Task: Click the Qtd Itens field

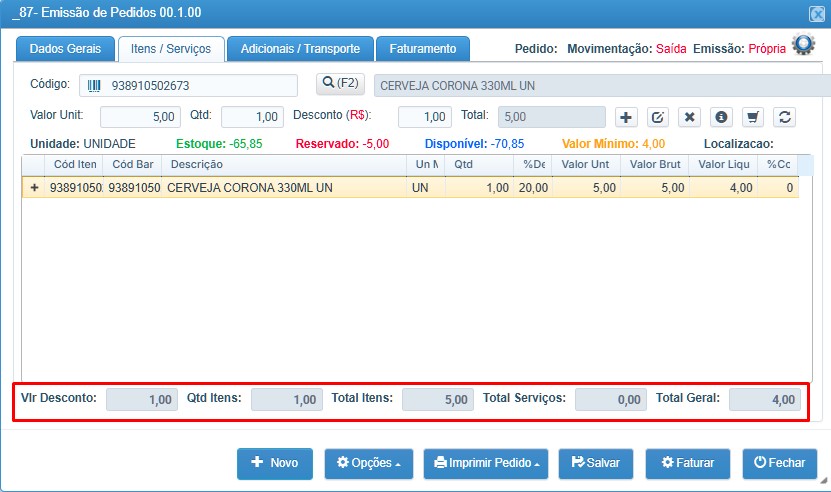Action: click(287, 400)
